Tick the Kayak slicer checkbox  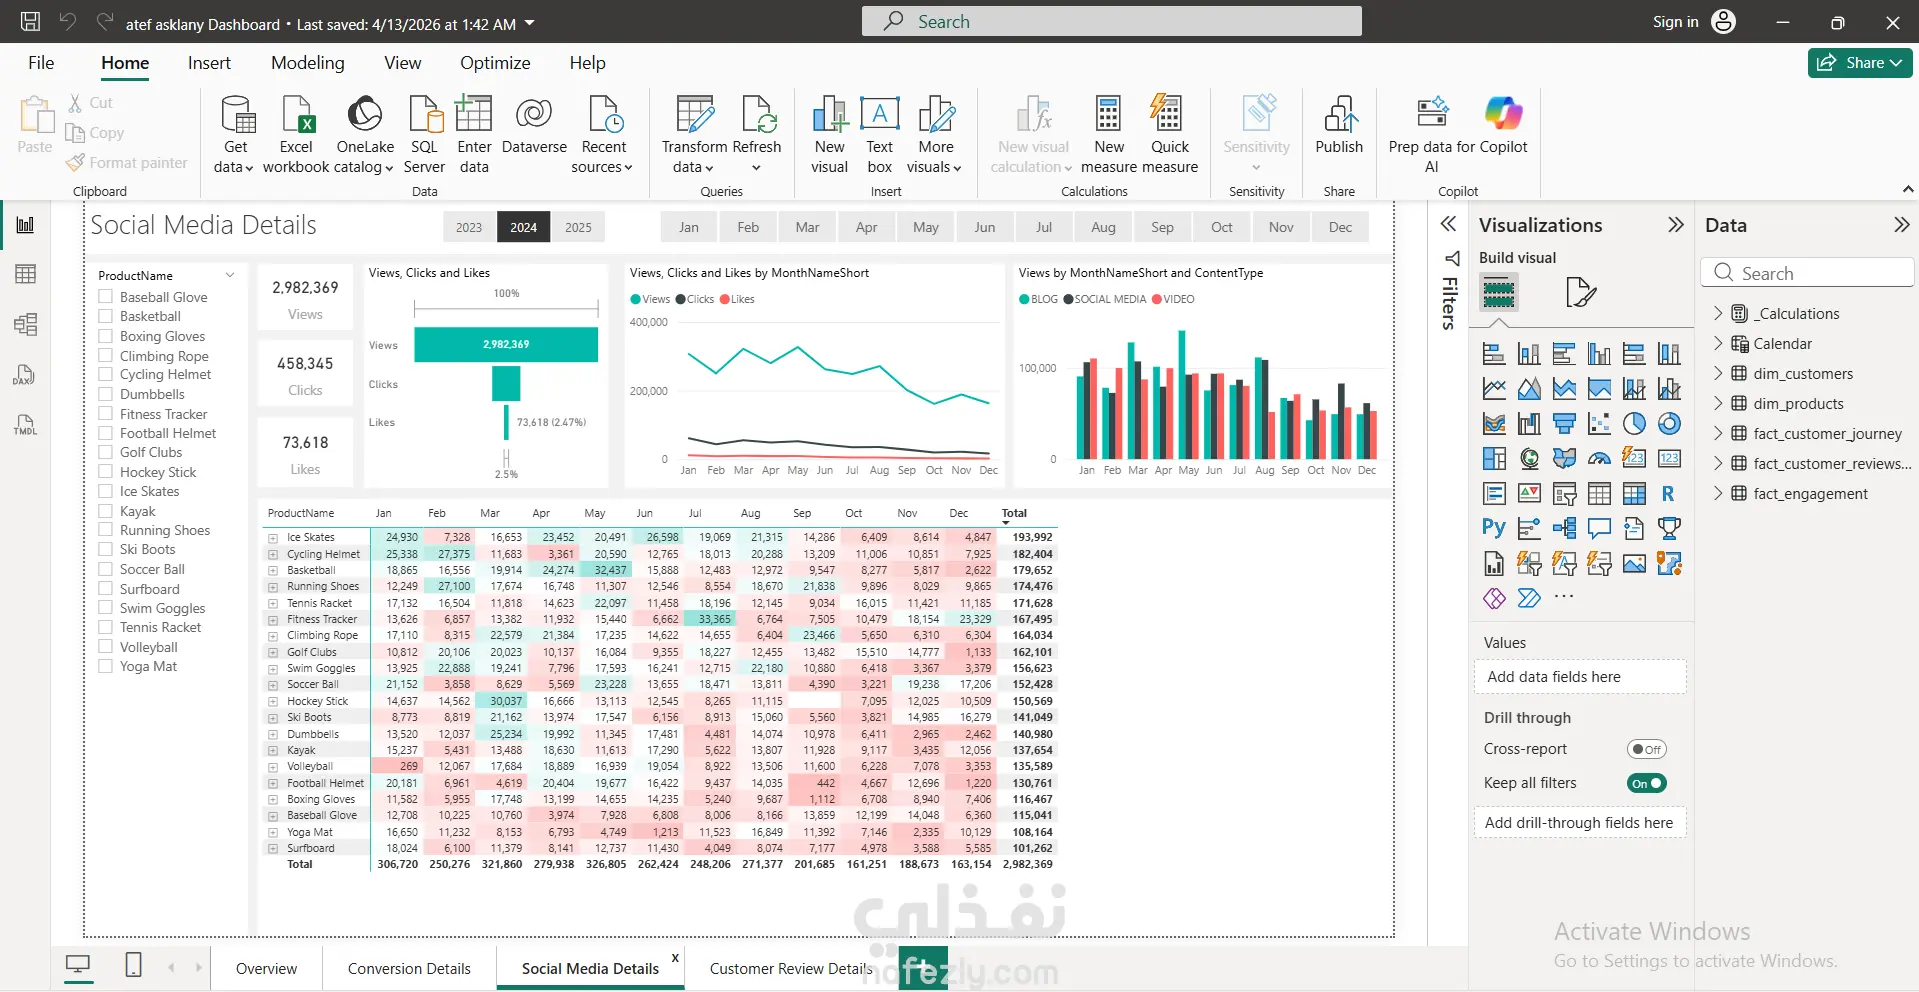tap(105, 511)
